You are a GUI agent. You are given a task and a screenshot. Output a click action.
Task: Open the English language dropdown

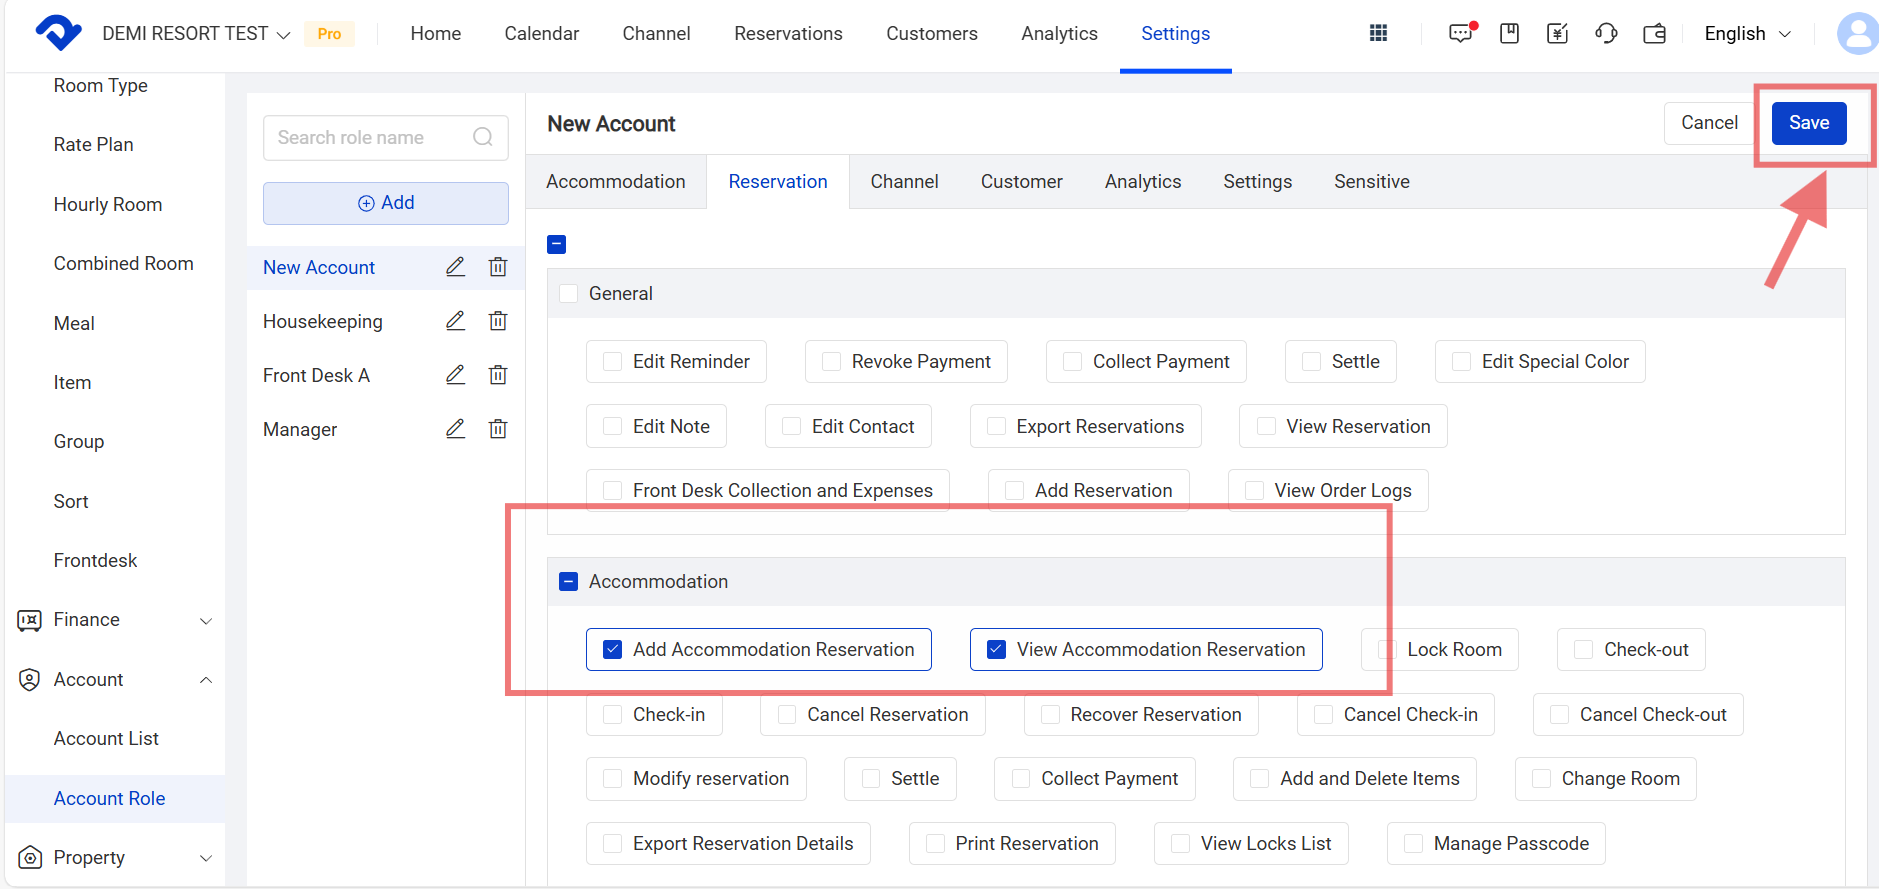coord(1747,33)
